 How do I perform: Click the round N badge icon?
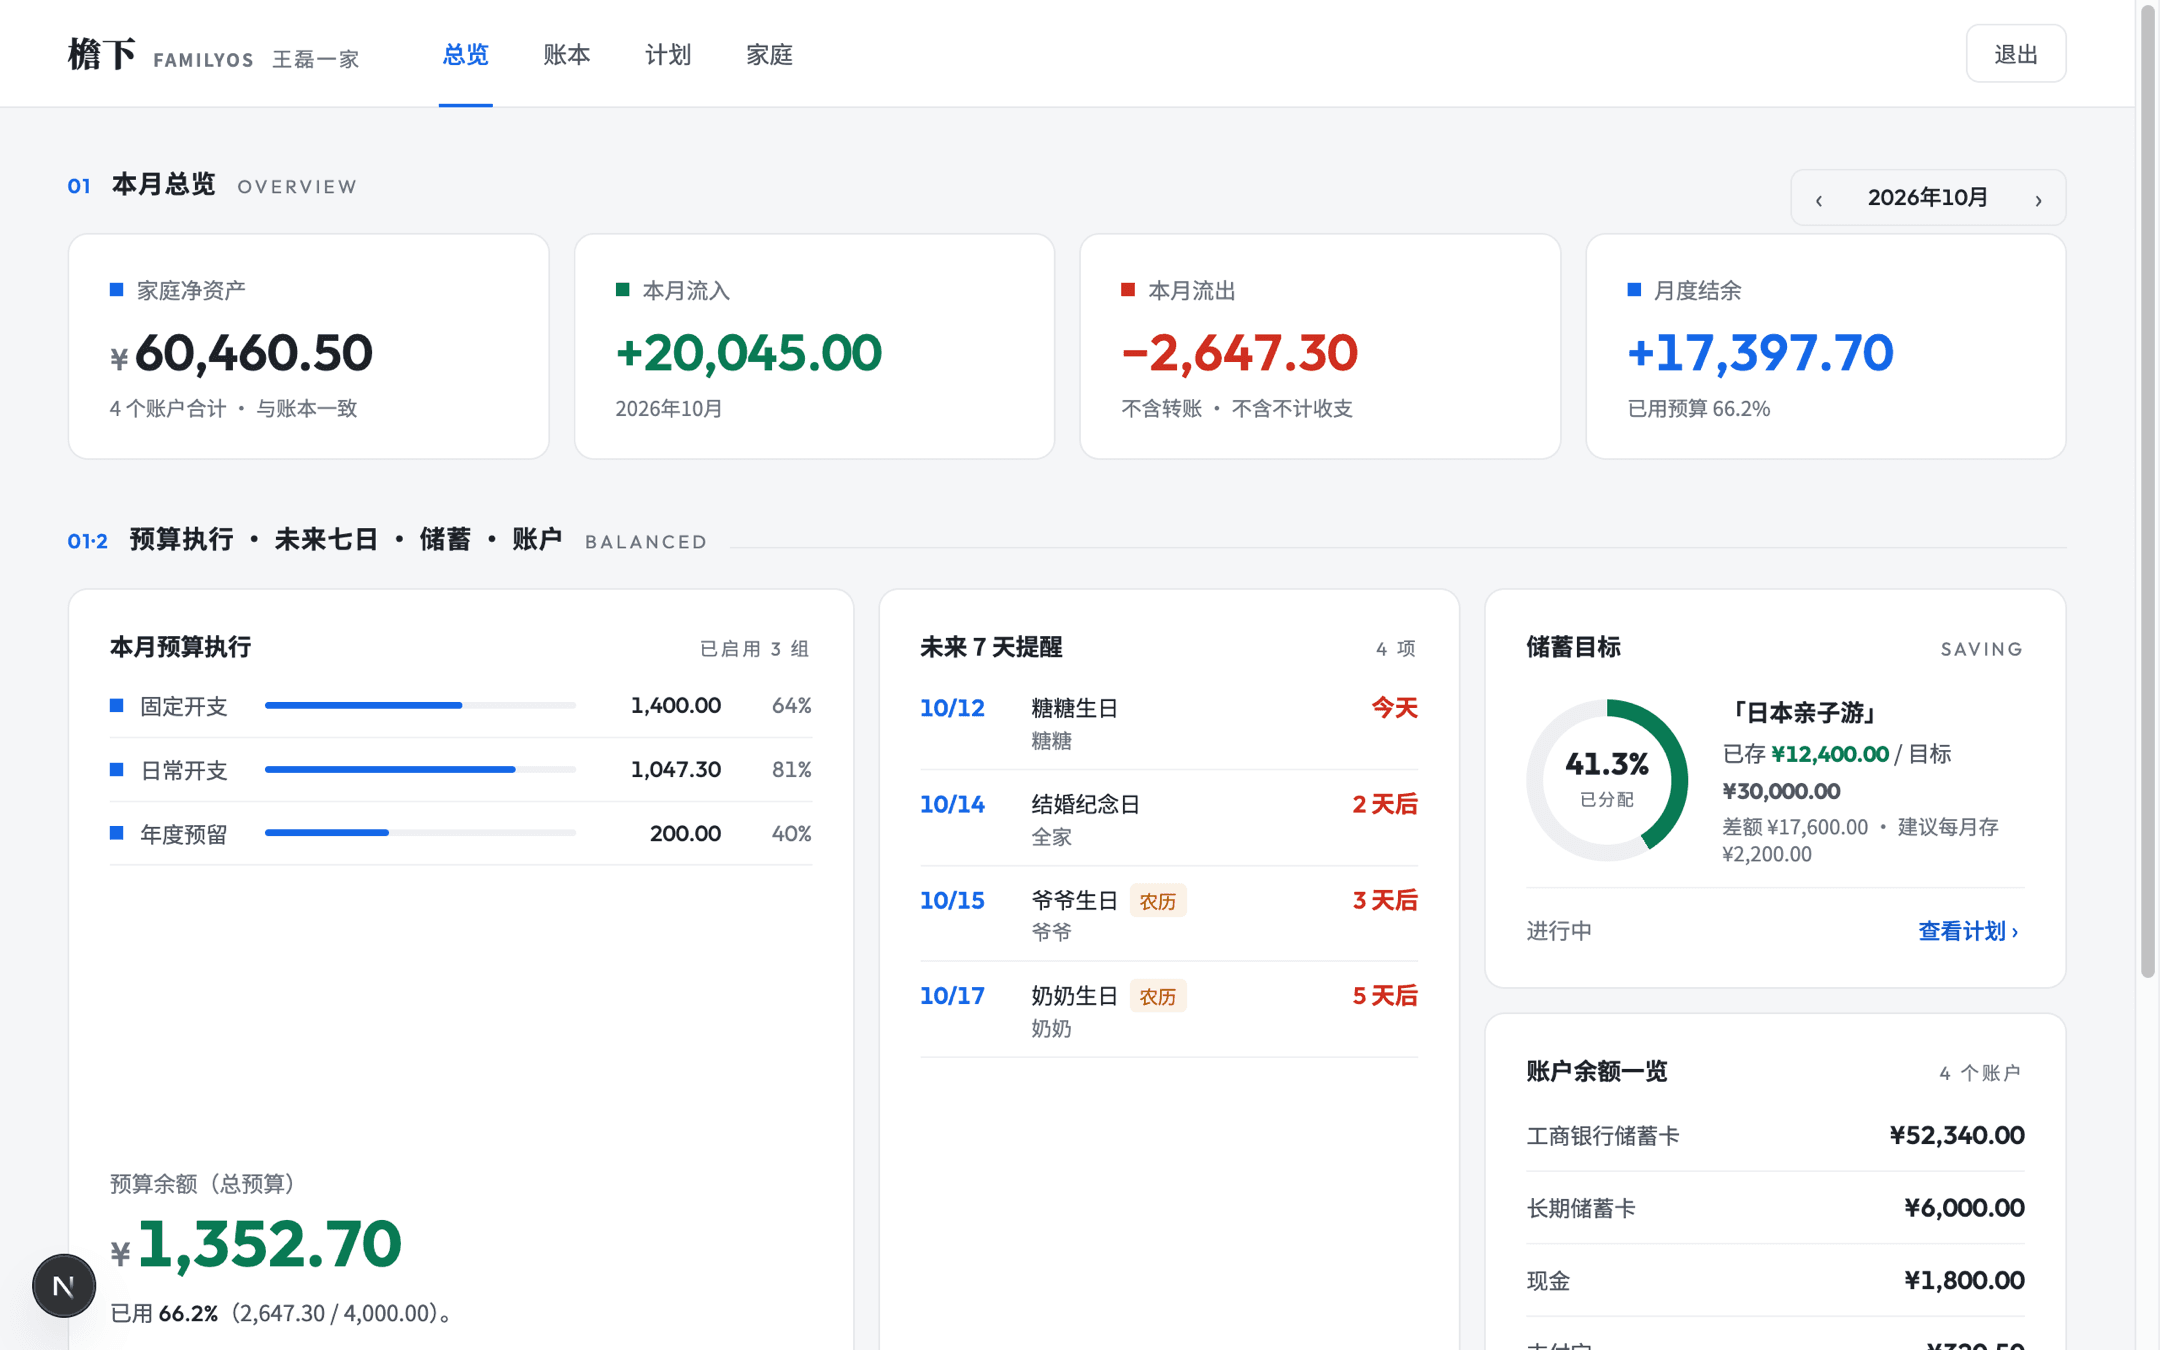coord(64,1285)
